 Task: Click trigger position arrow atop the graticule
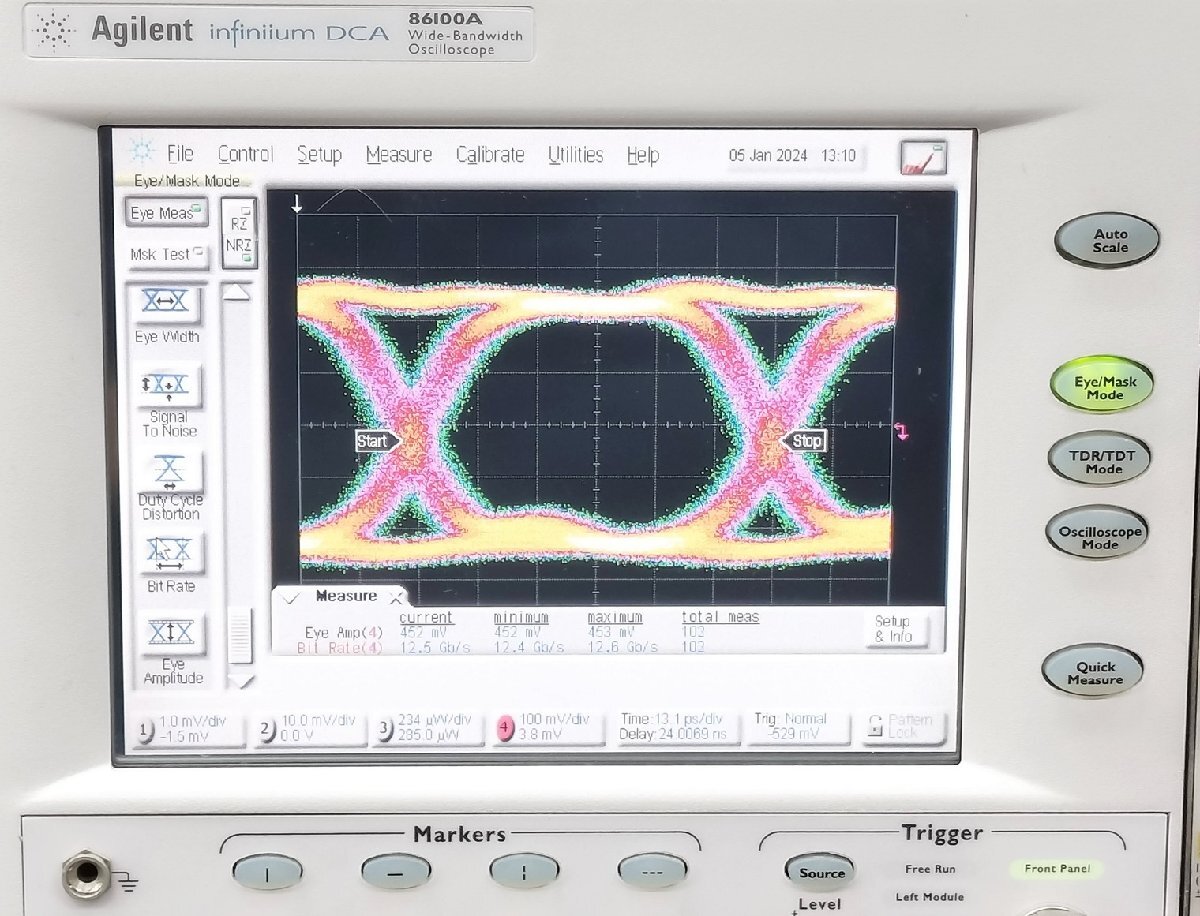297,205
